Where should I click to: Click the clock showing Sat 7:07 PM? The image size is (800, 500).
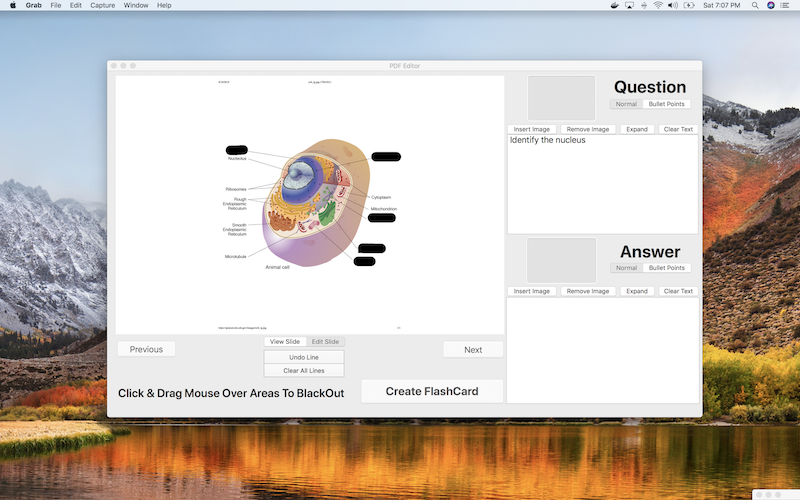click(721, 5)
